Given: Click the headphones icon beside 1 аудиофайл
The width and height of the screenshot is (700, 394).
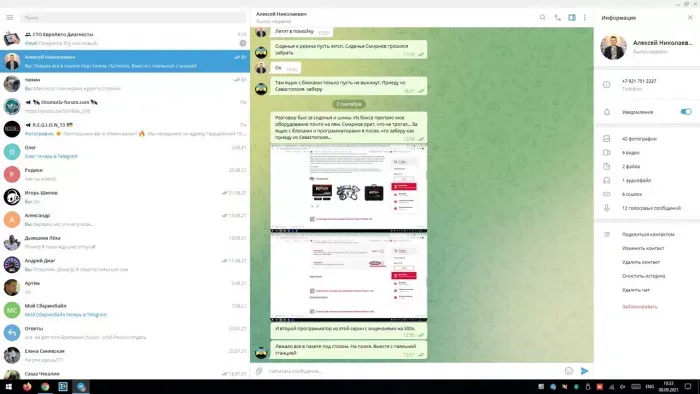Looking at the screenshot, I should click(x=606, y=180).
